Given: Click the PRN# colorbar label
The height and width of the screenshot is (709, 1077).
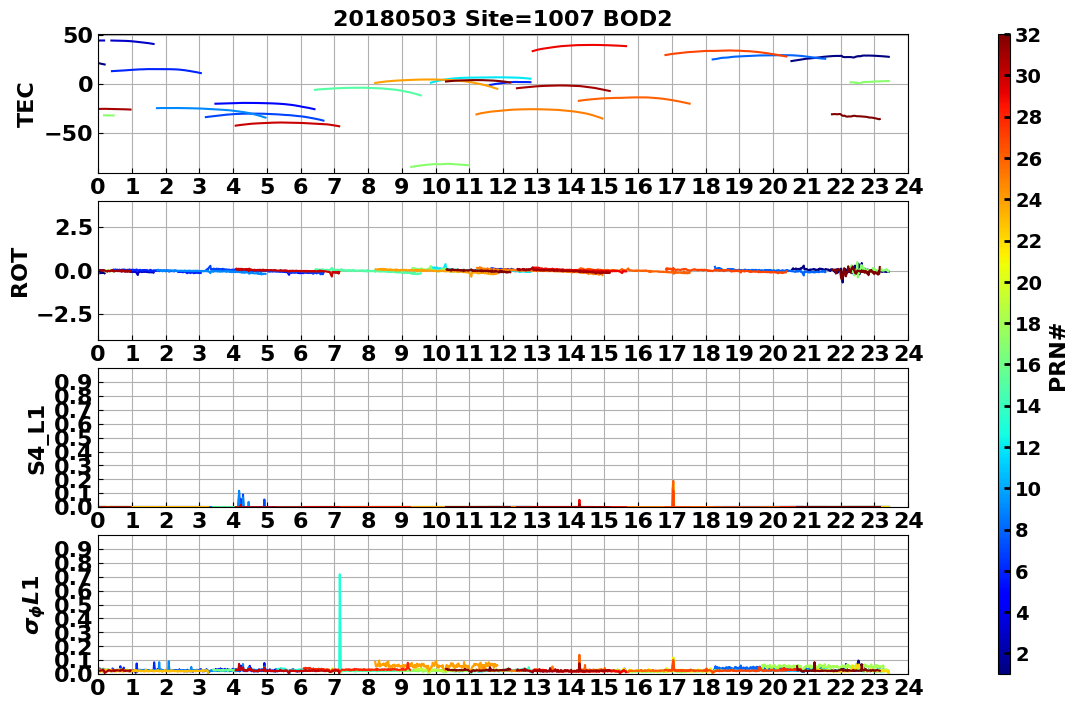Looking at the screenshot, I should point(1057,357).
